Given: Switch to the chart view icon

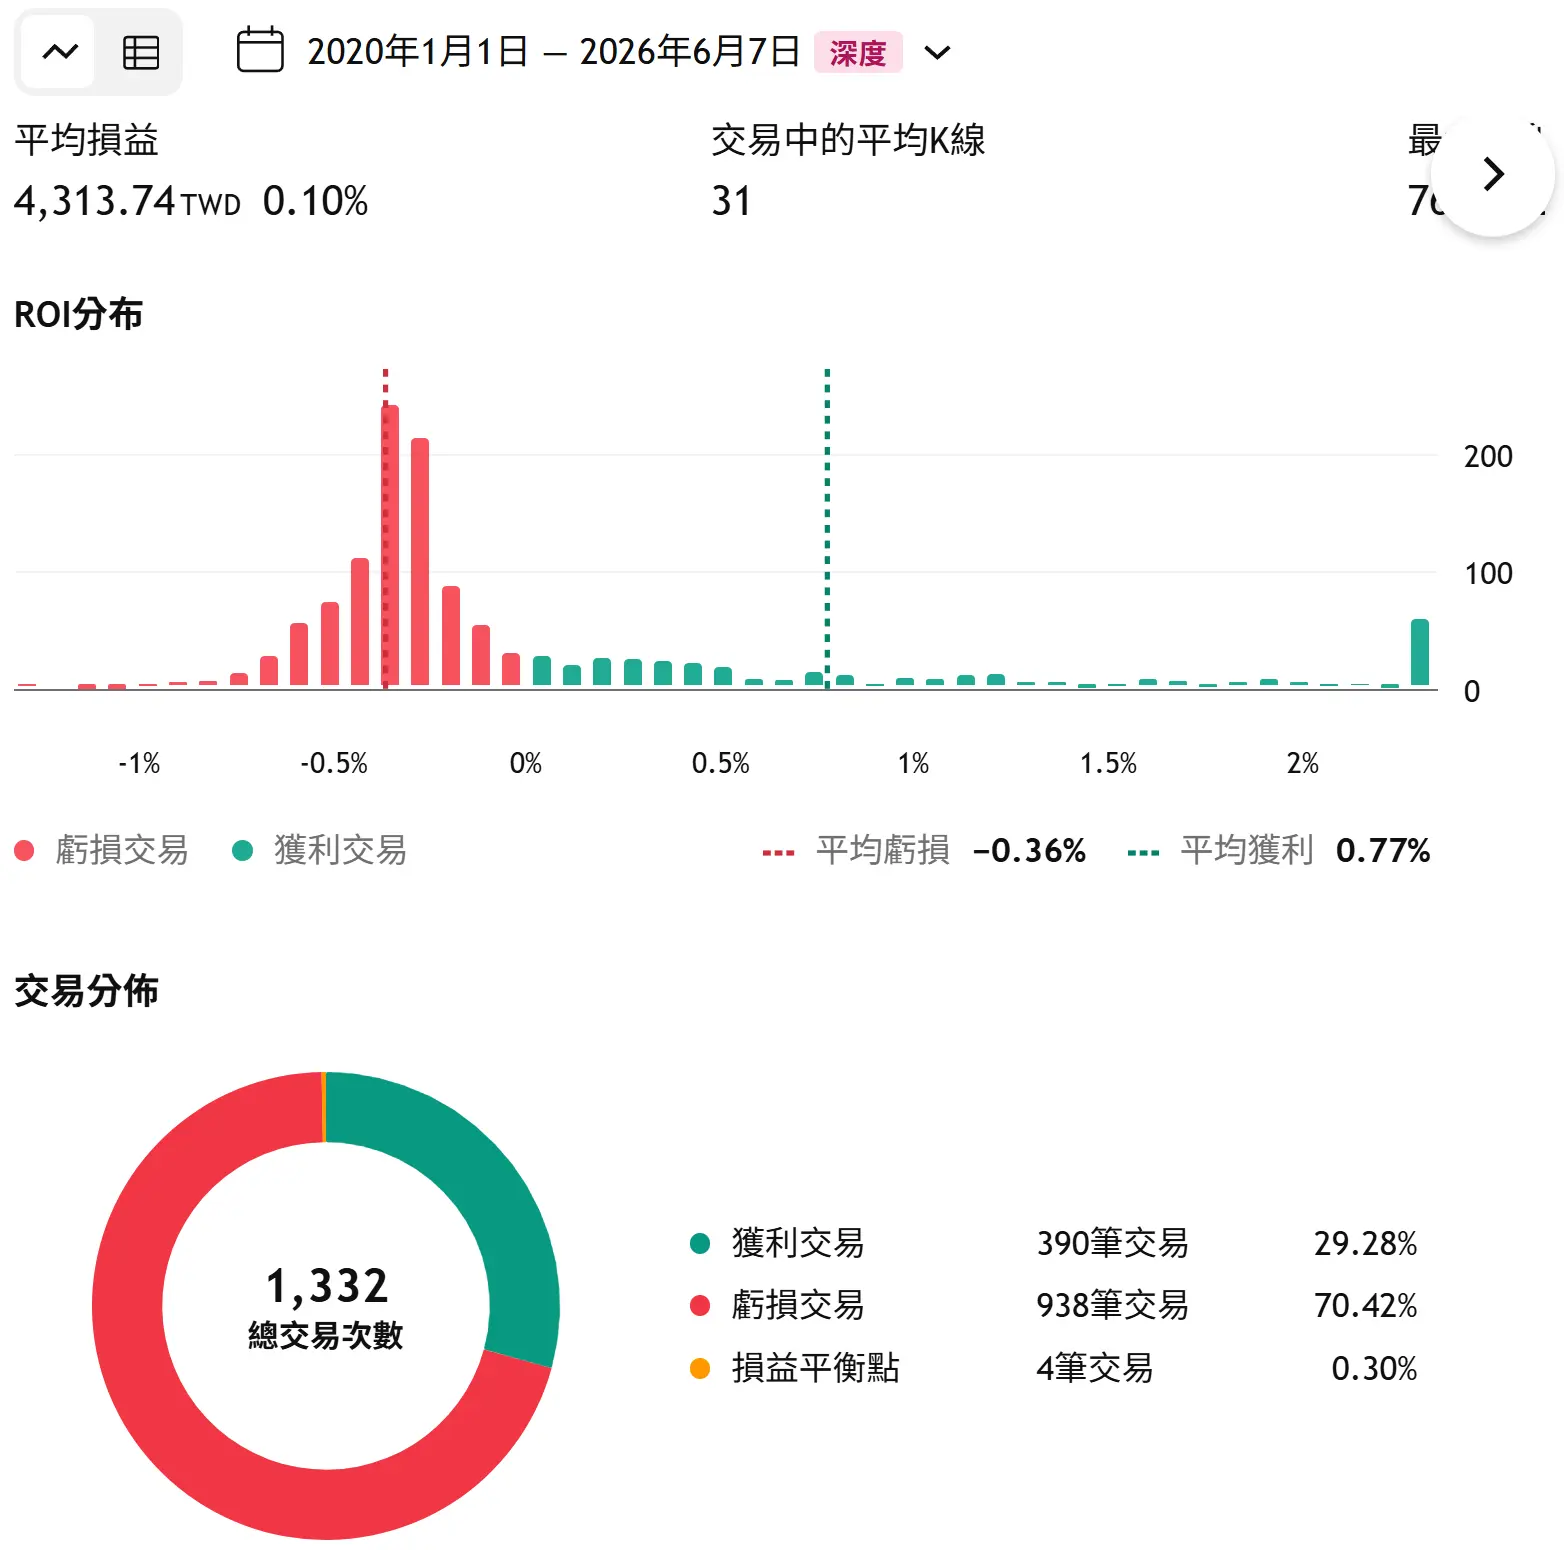Looking at the screenshot, I should click(59, 52).
